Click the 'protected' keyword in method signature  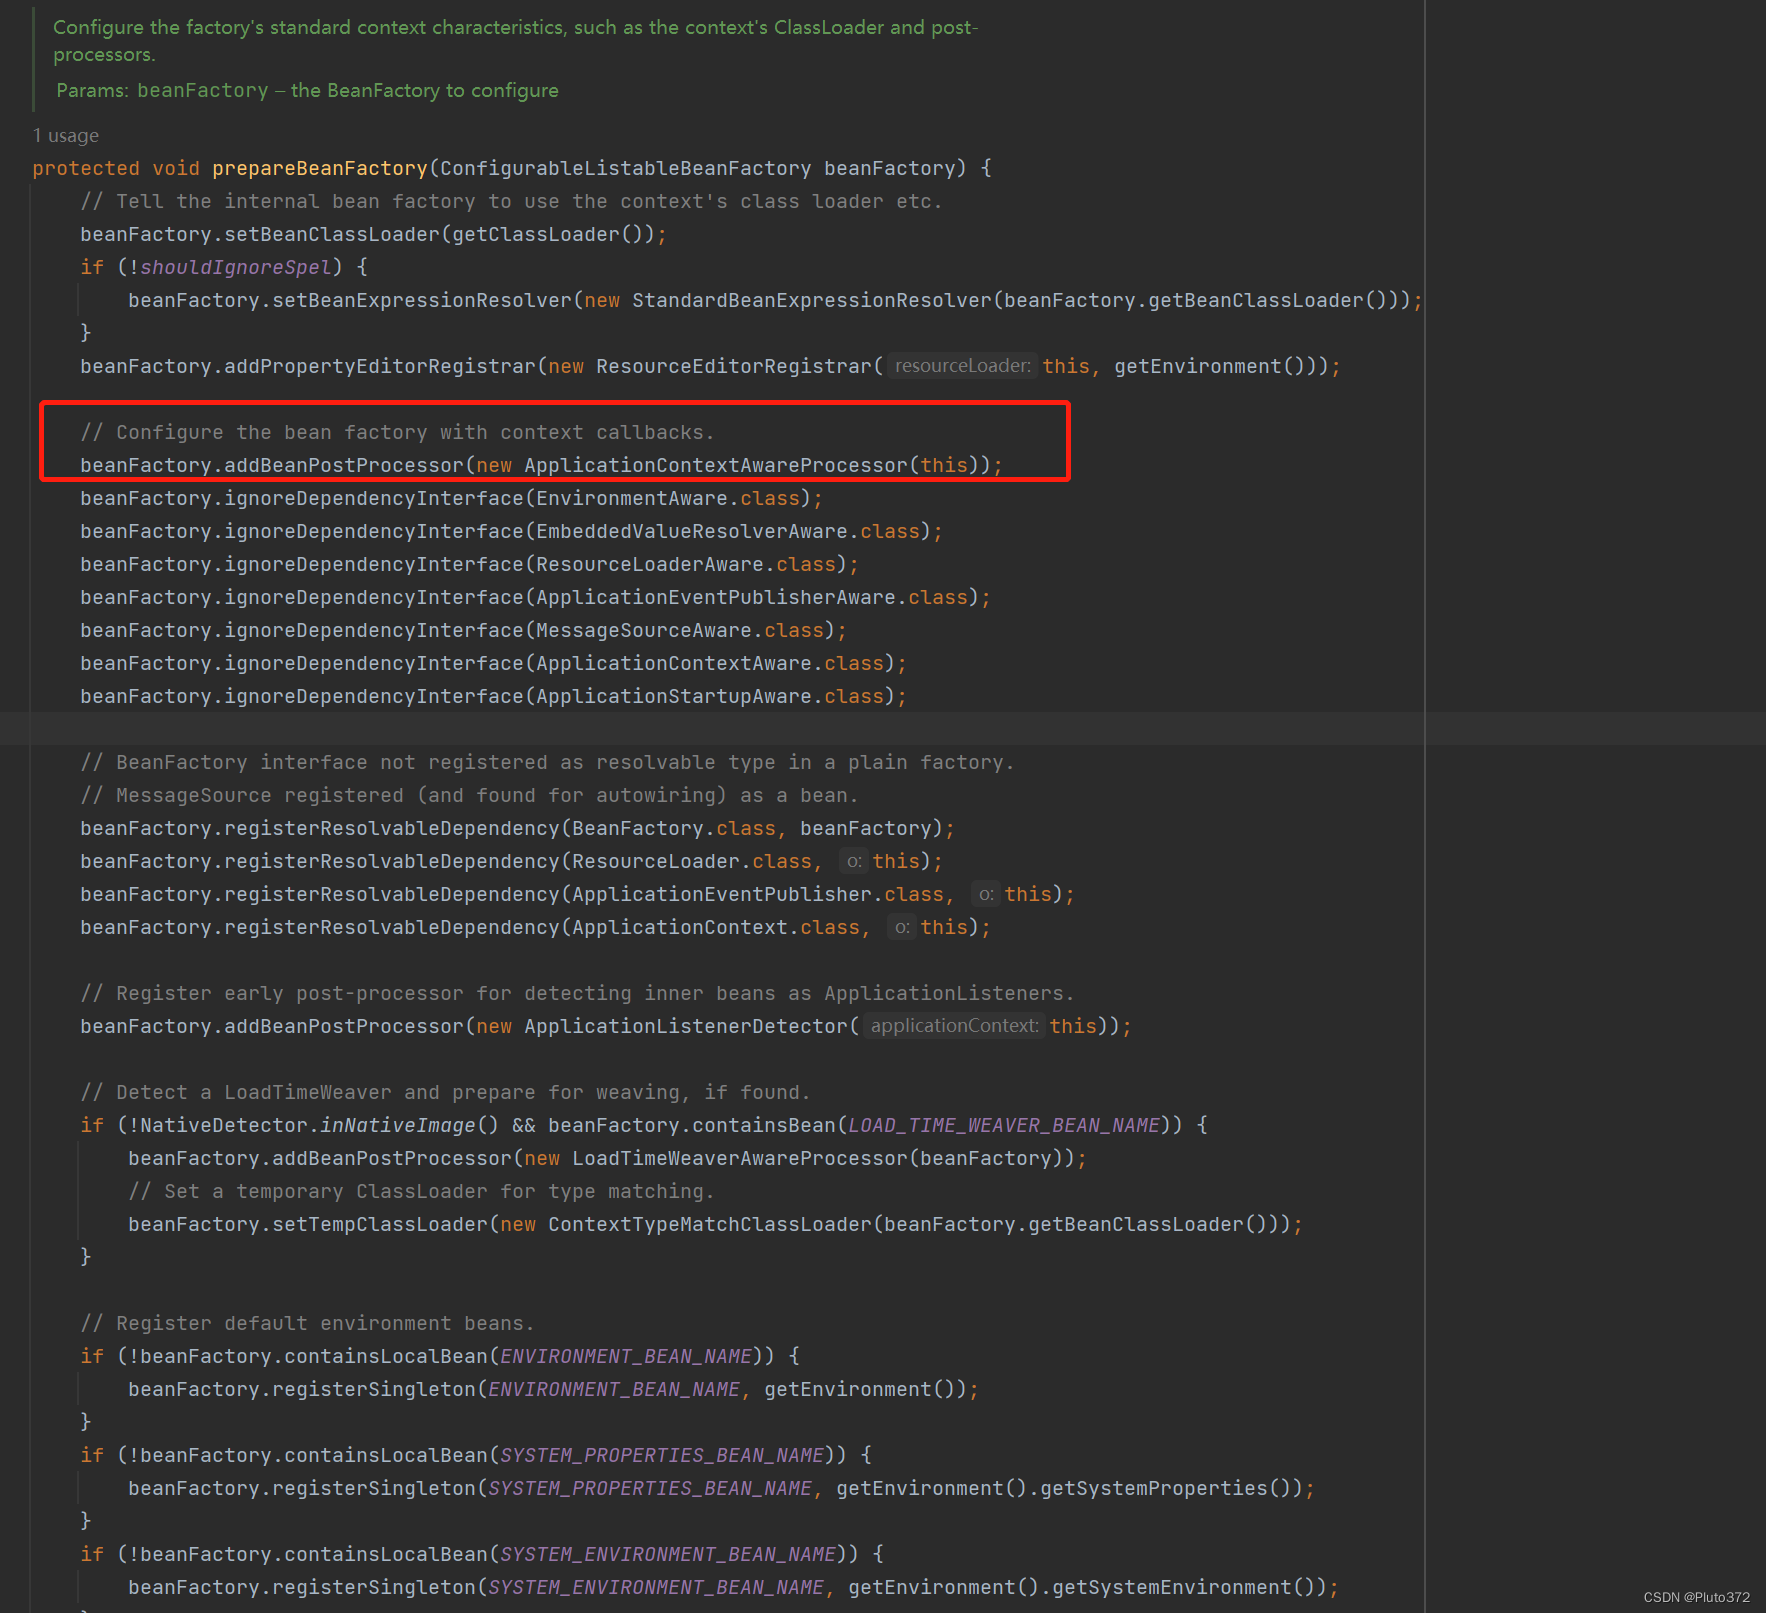(x=86, y=168)
